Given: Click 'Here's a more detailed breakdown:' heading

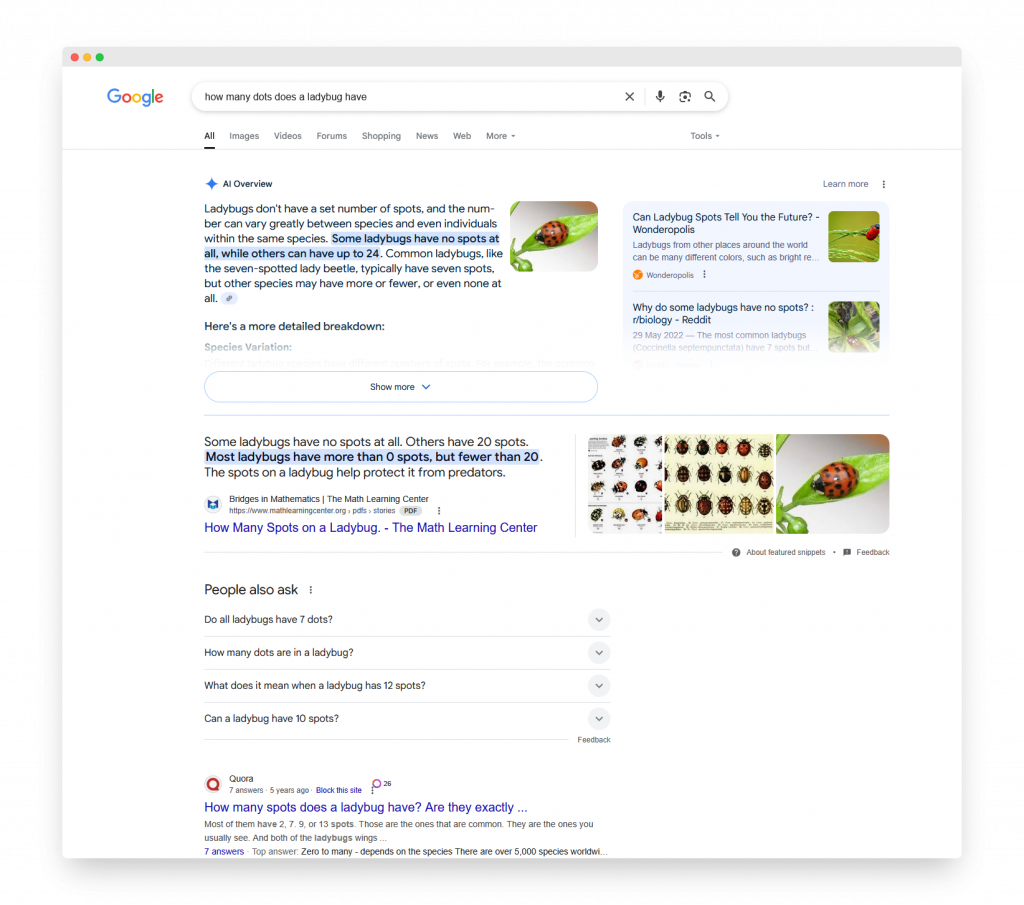Looking at the screenshot, I should coord(295,326).
